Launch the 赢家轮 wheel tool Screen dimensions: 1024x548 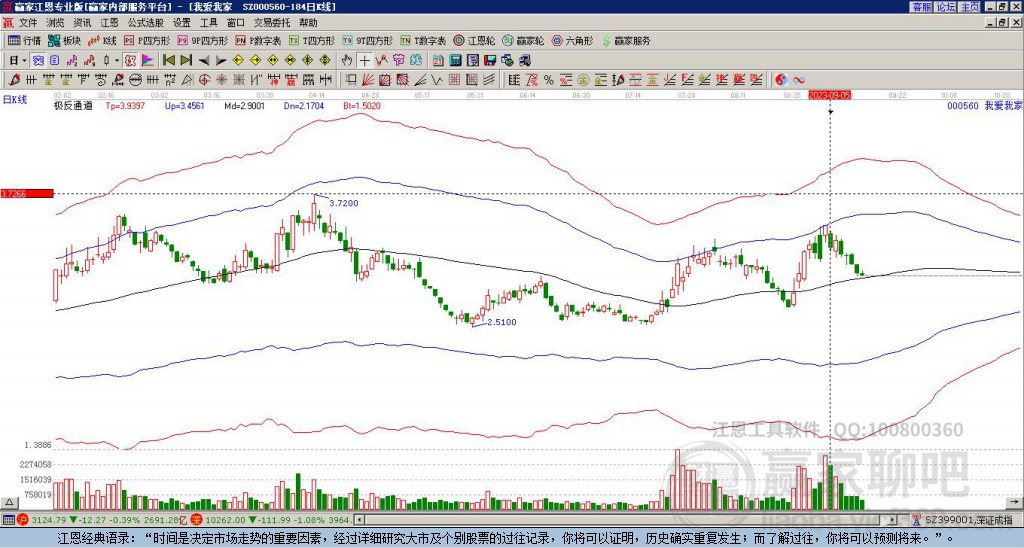click(523, 40)
